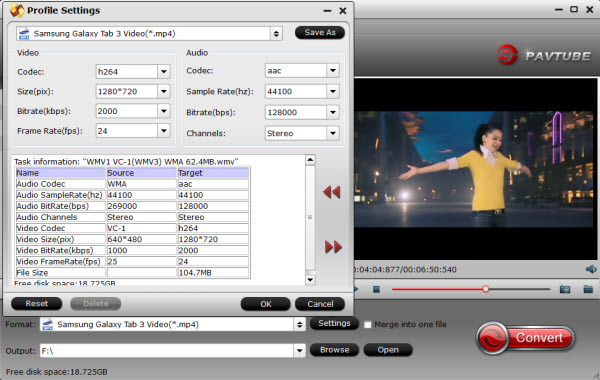Open the Video Codec h264 dropdown
The height and width of the screenshot is (380, 600).
click(164, 72)
